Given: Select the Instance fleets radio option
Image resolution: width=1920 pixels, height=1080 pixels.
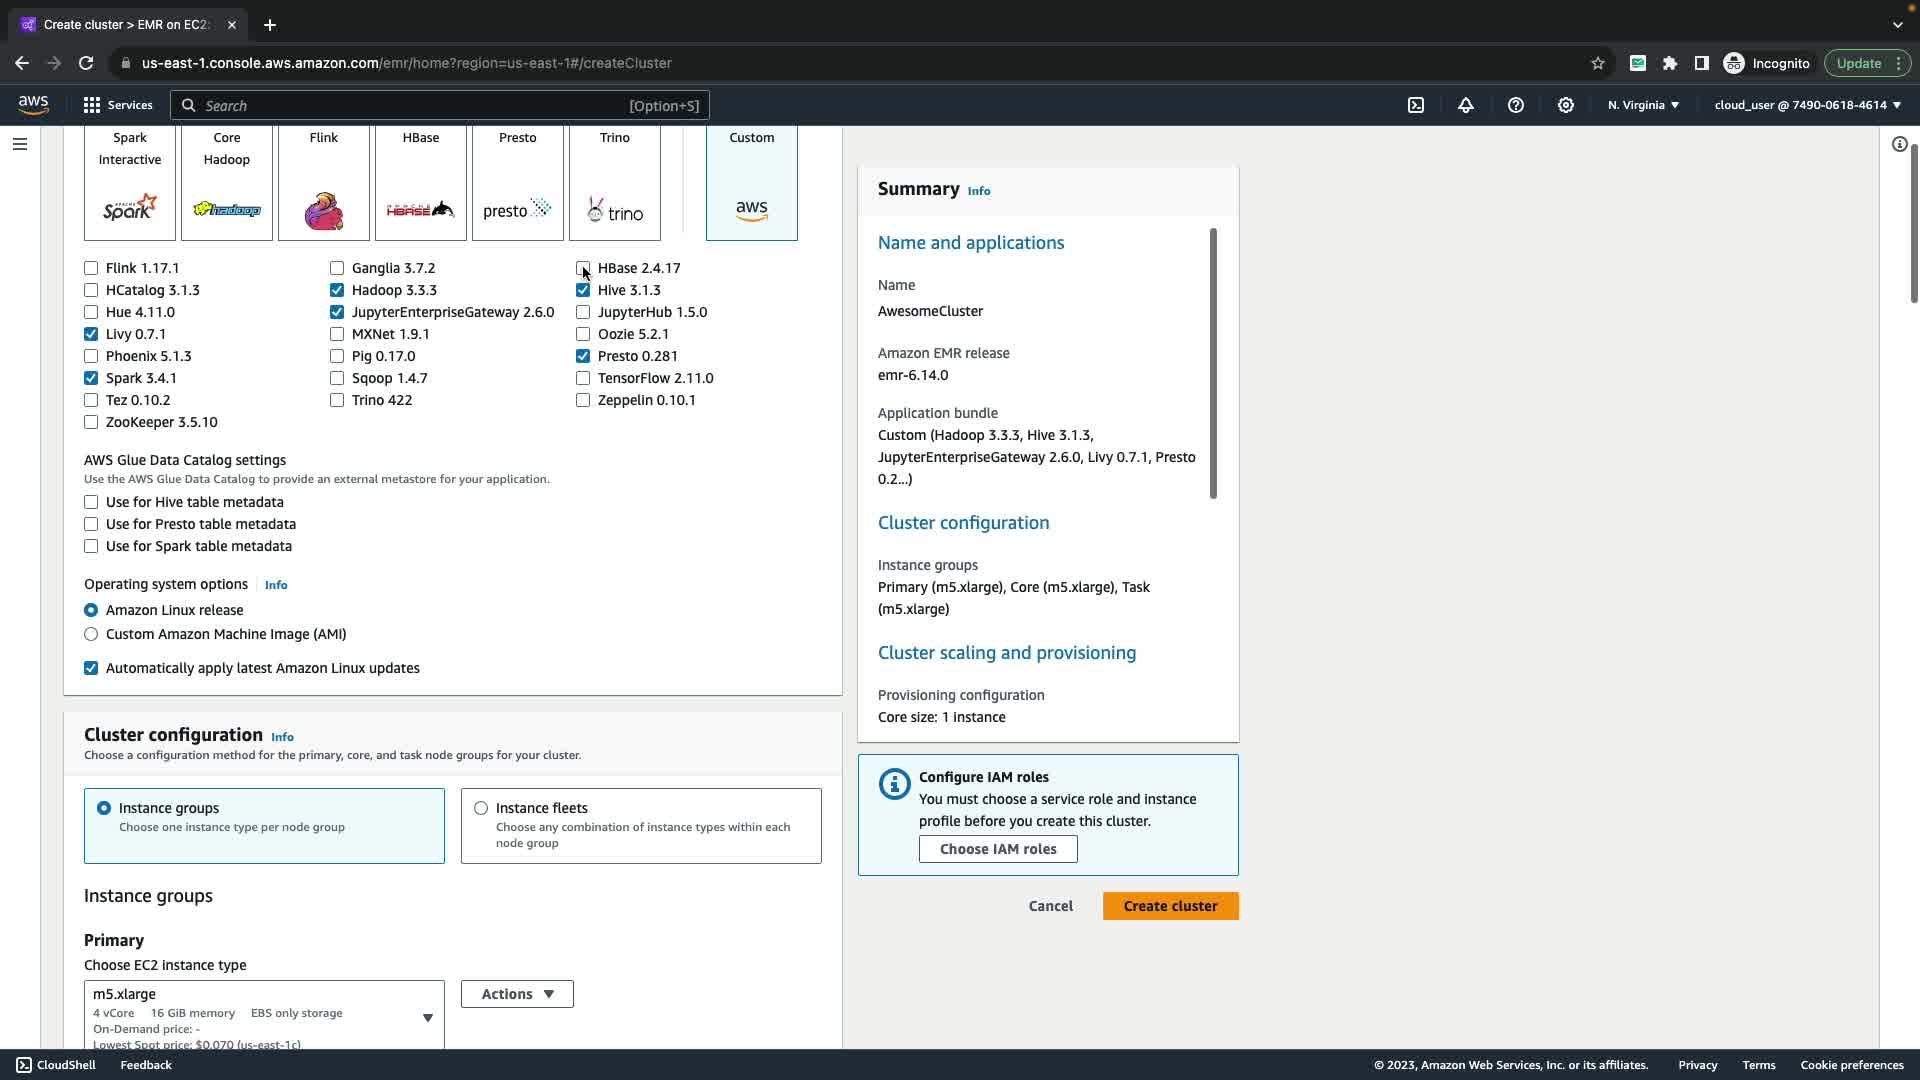Looking at the screenshot, I should [481, 808].
